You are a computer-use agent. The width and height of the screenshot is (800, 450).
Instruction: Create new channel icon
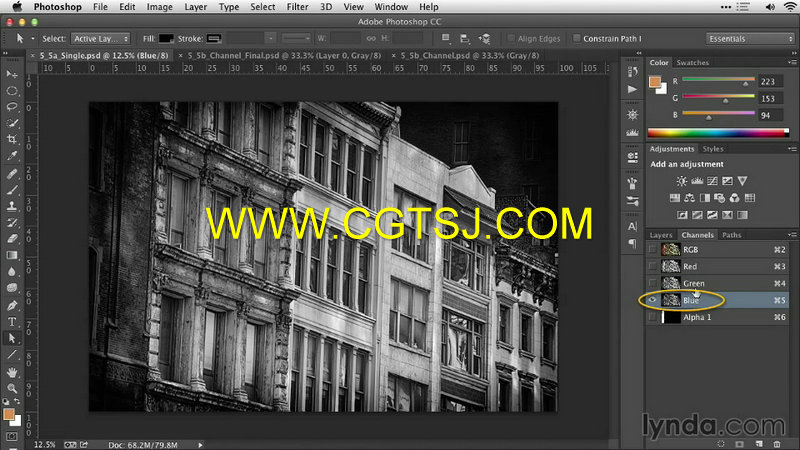pos(759,444)
